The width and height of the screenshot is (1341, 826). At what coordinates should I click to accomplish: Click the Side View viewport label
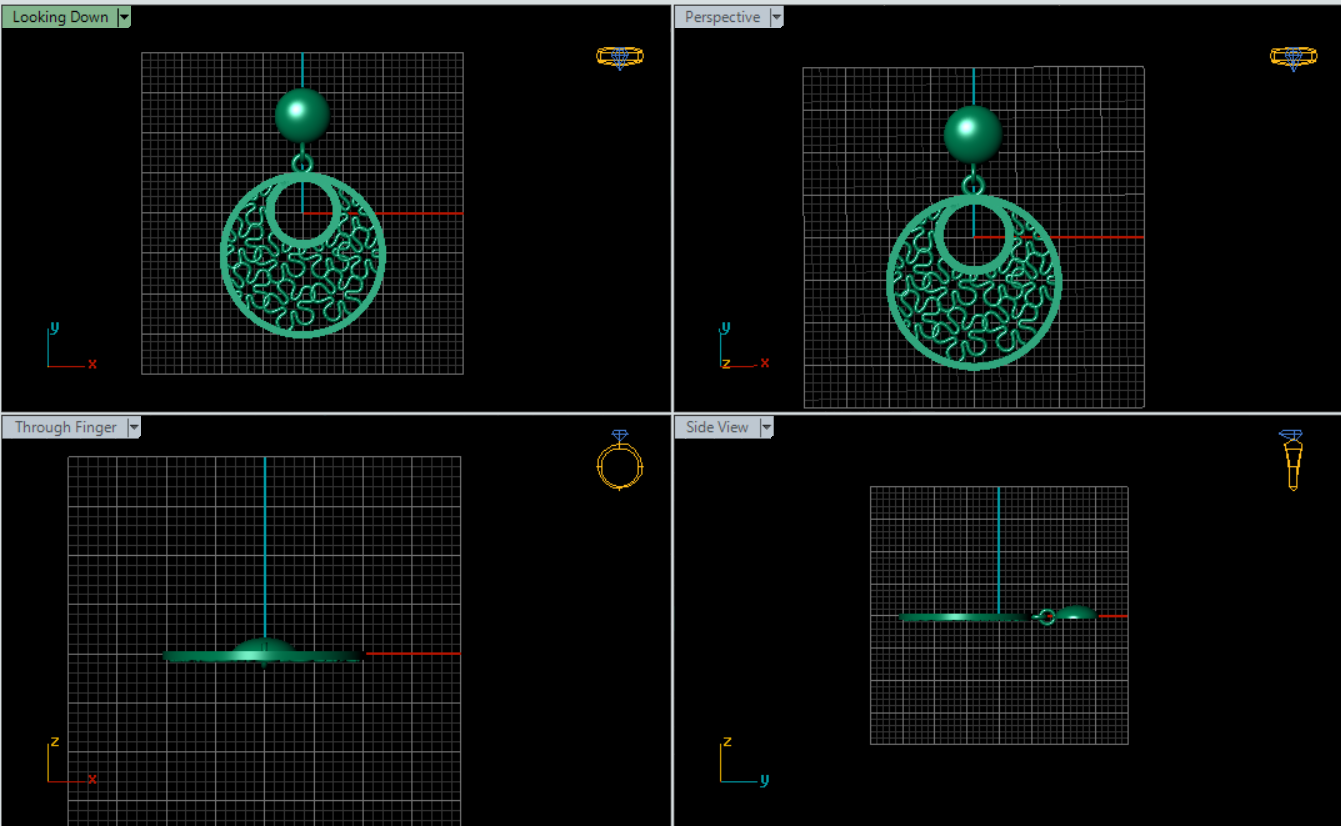pyautogui.click(x=717, y=427)
